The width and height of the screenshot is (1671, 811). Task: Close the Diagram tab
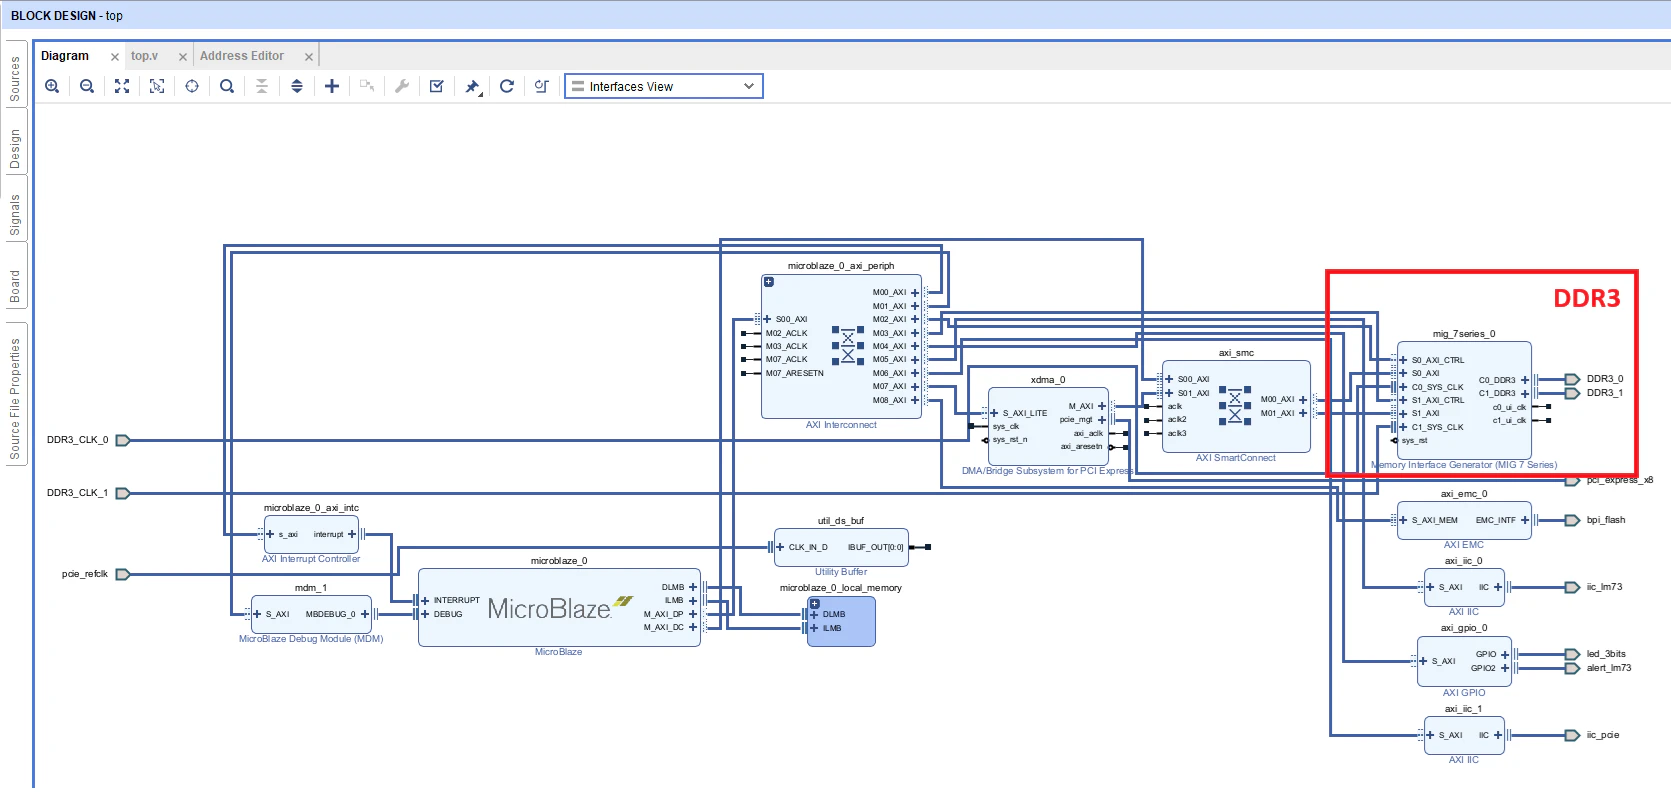[x=115, y=57]
